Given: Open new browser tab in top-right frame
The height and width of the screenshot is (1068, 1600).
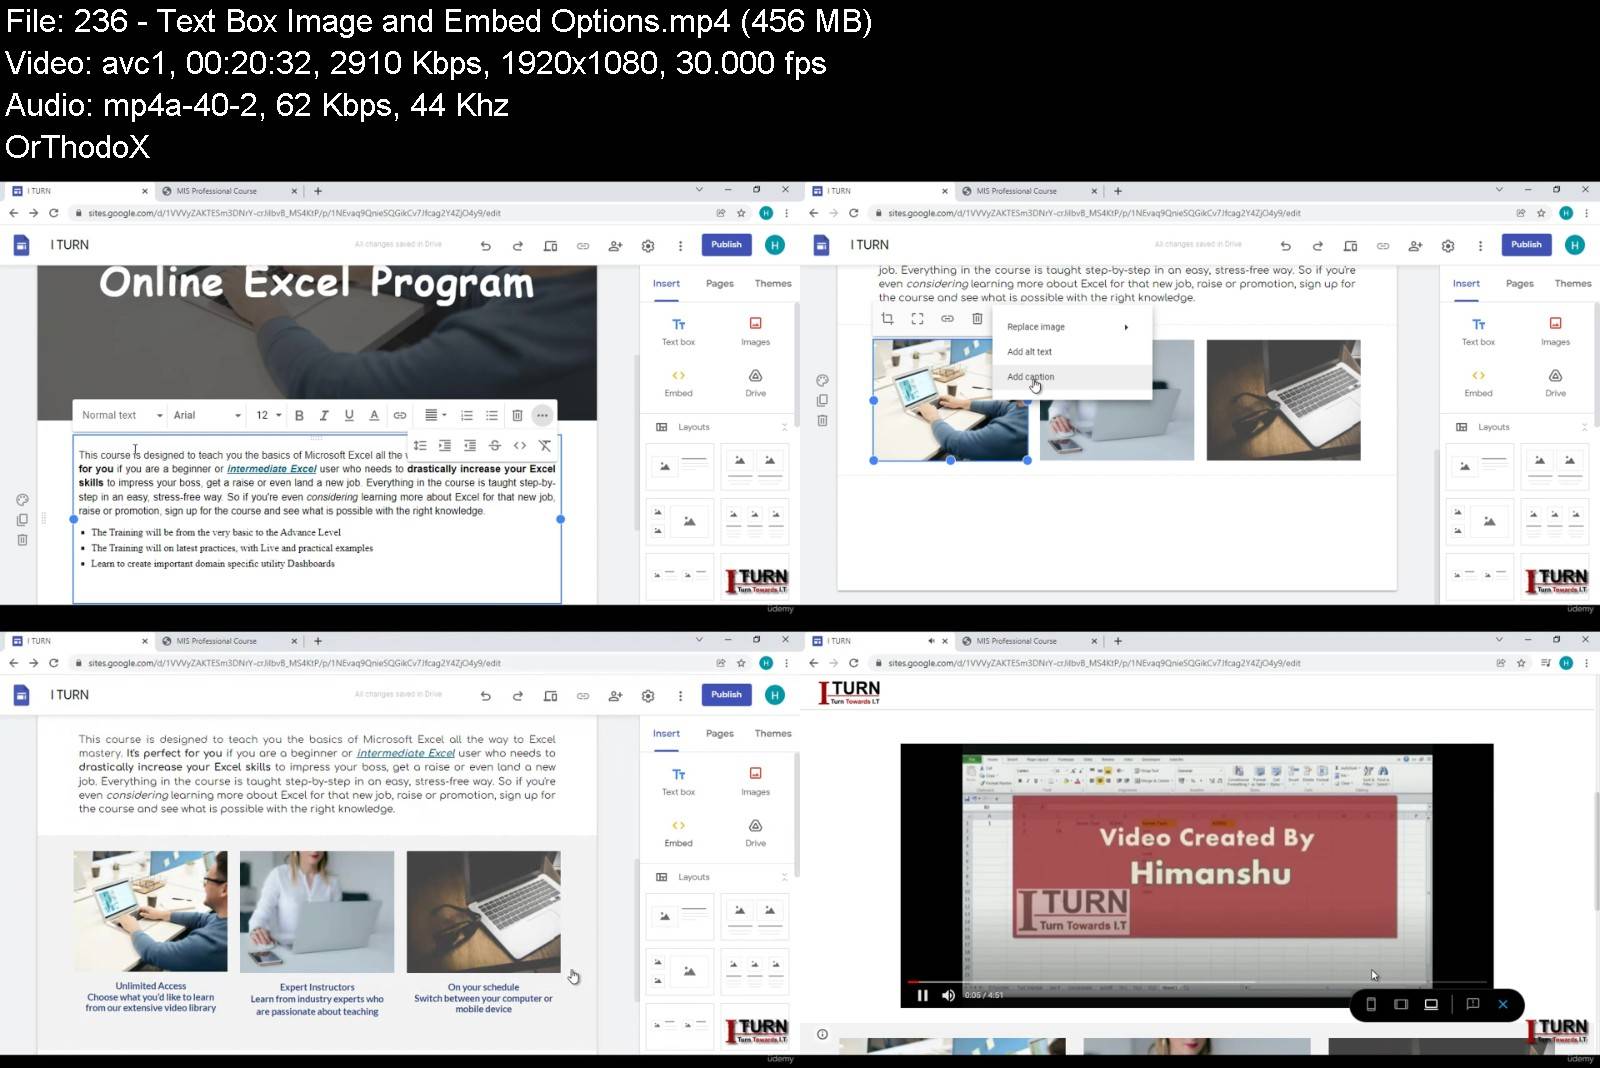Looking at the screenshot, I should click(x=1118, y=191).
